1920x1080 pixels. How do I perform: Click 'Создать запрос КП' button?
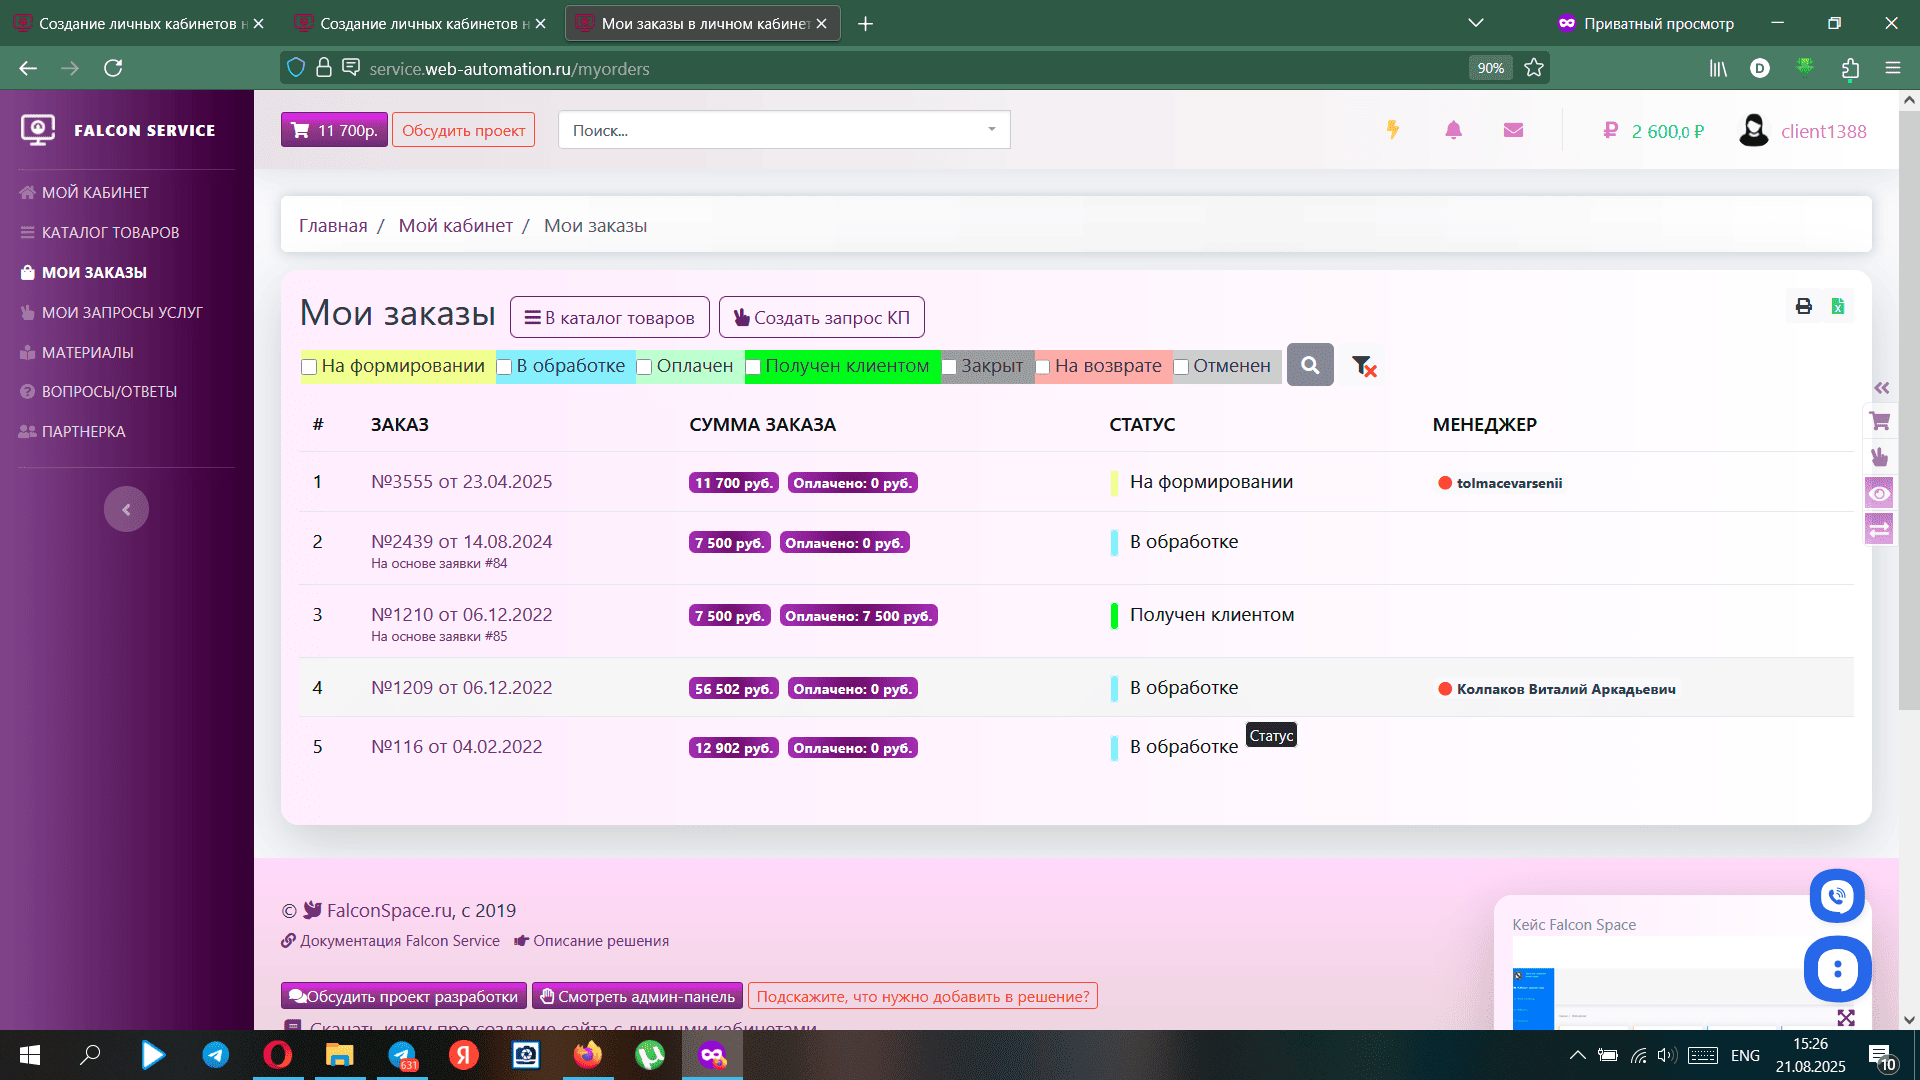click(x=821, y=317)
